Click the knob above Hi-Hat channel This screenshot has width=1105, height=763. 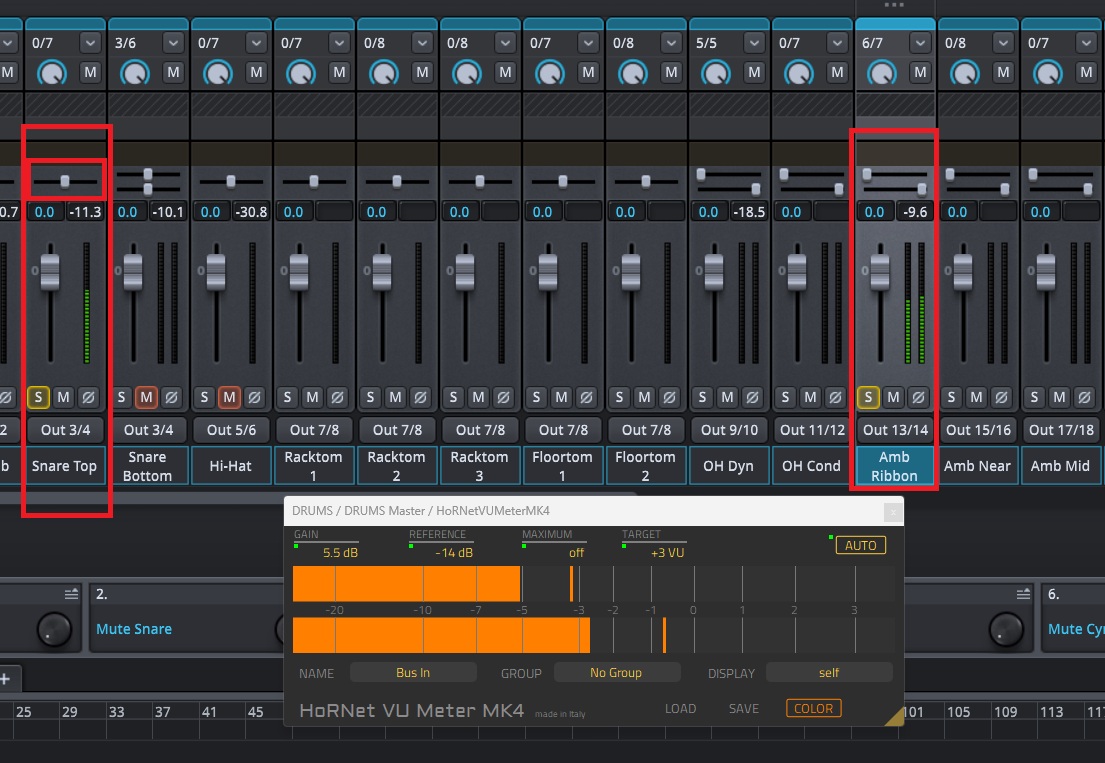(x=218, y=73)
